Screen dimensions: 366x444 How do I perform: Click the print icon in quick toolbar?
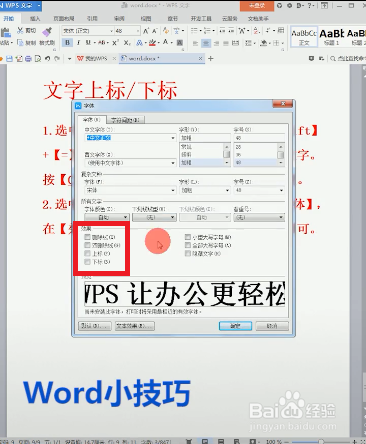[x=28, y=59]
